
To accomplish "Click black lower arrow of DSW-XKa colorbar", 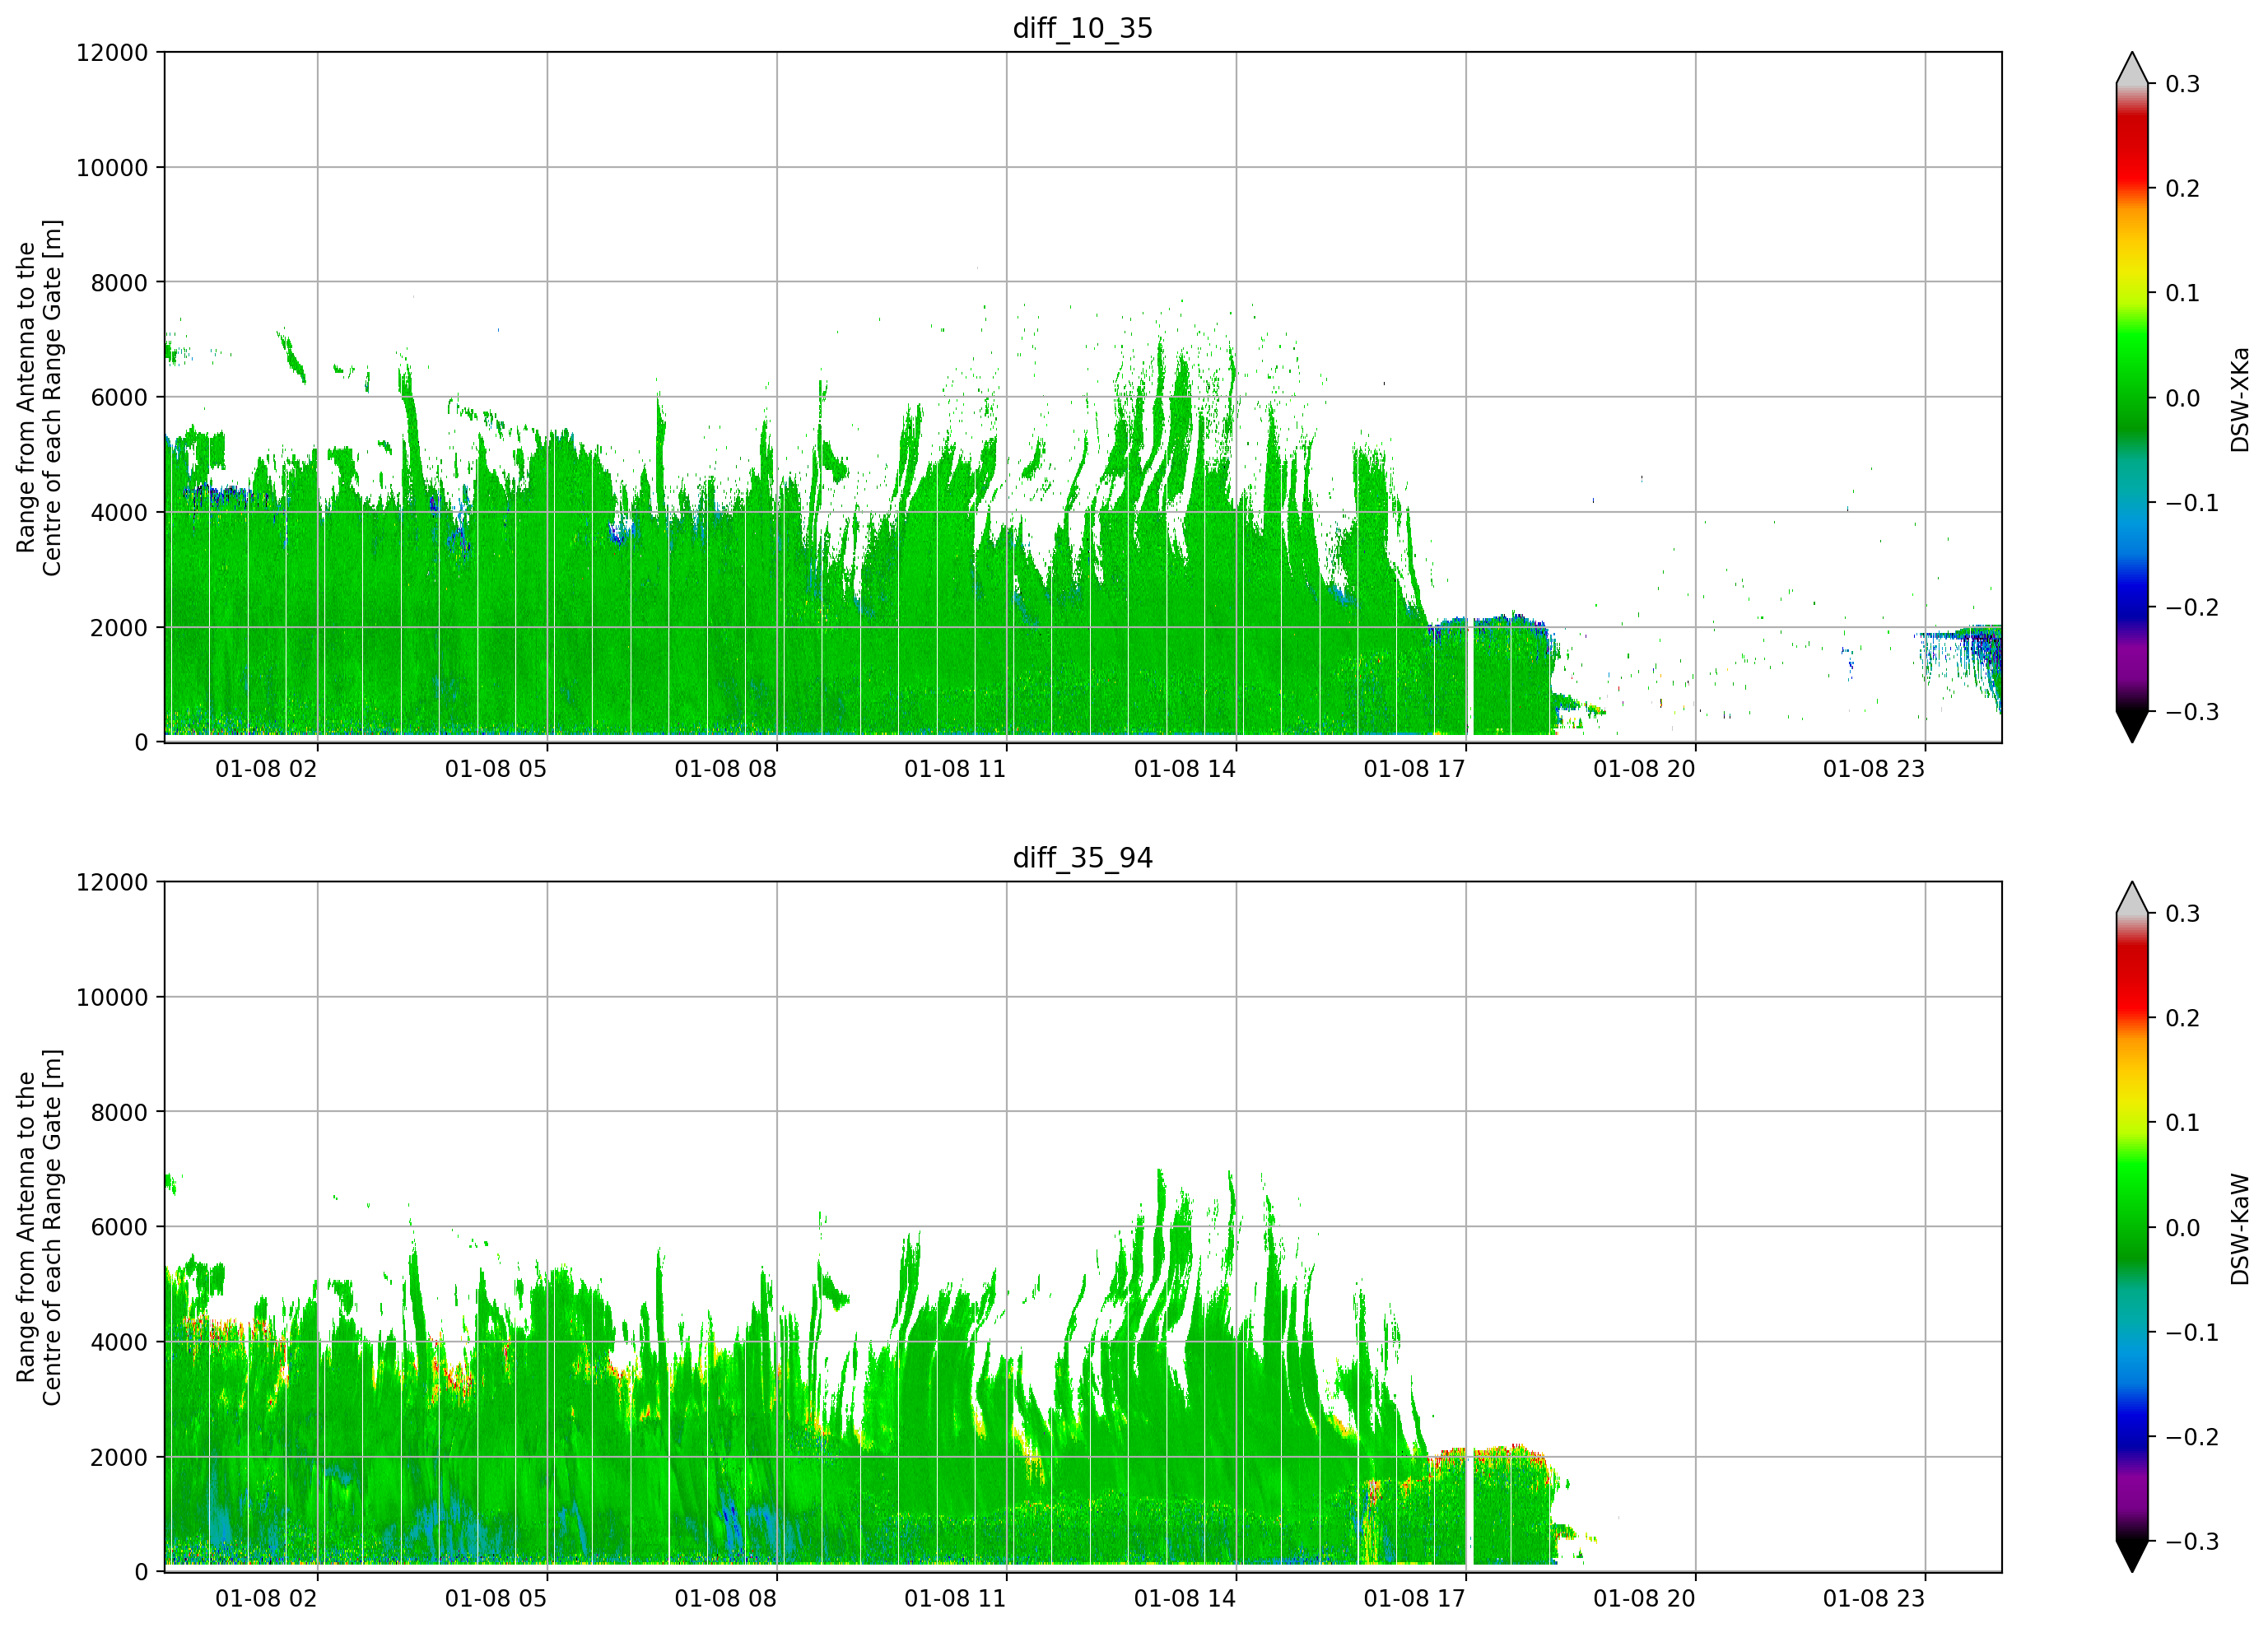I will [x=2132, y=726].
